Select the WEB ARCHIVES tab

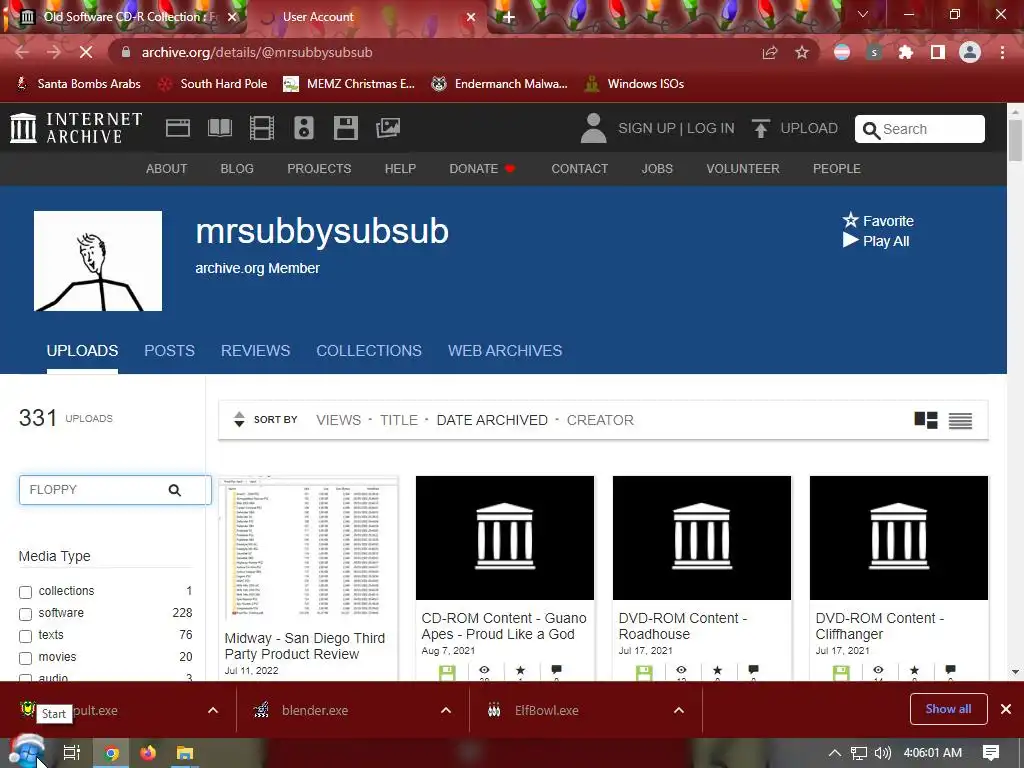(505, 351)
